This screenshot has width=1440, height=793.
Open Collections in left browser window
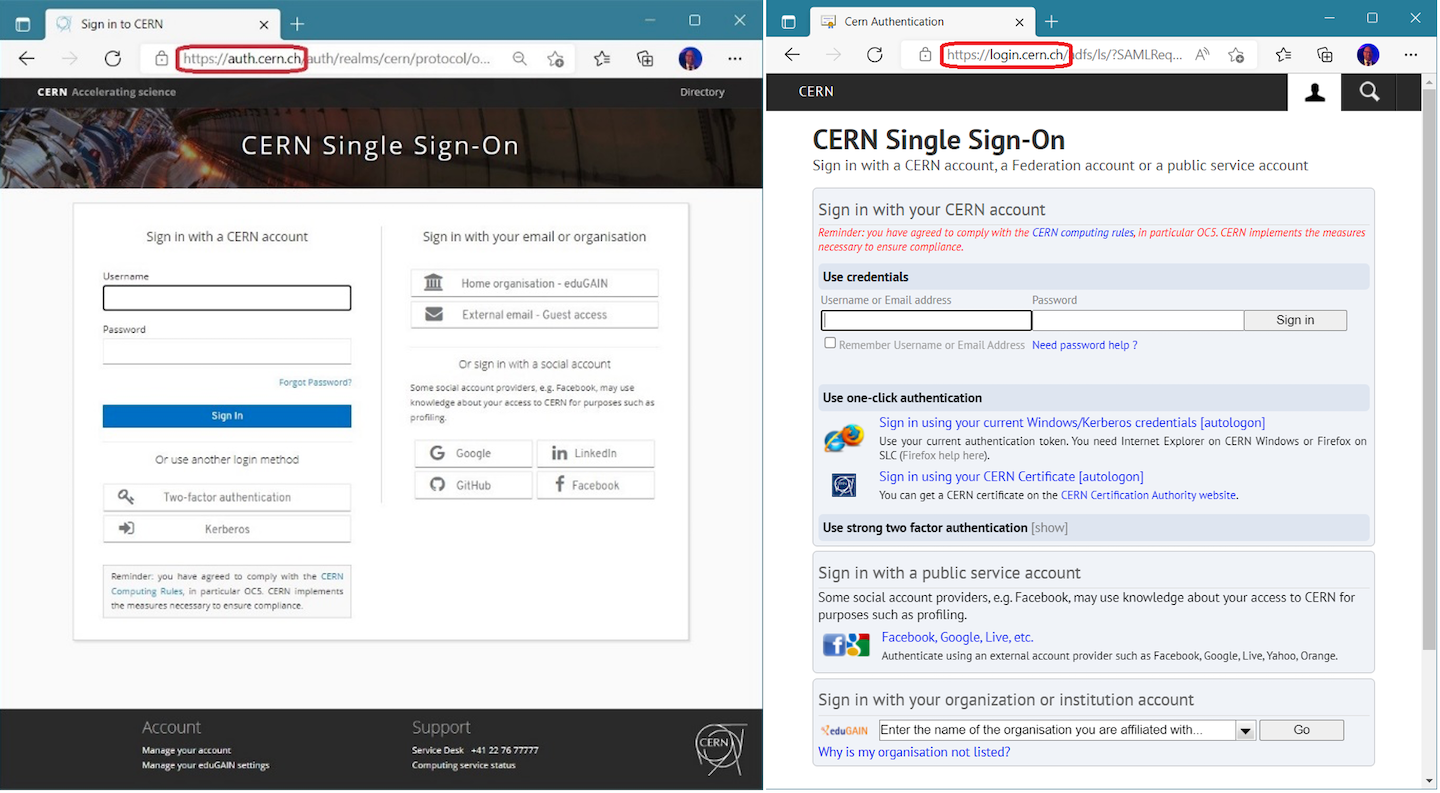point(646,59)
